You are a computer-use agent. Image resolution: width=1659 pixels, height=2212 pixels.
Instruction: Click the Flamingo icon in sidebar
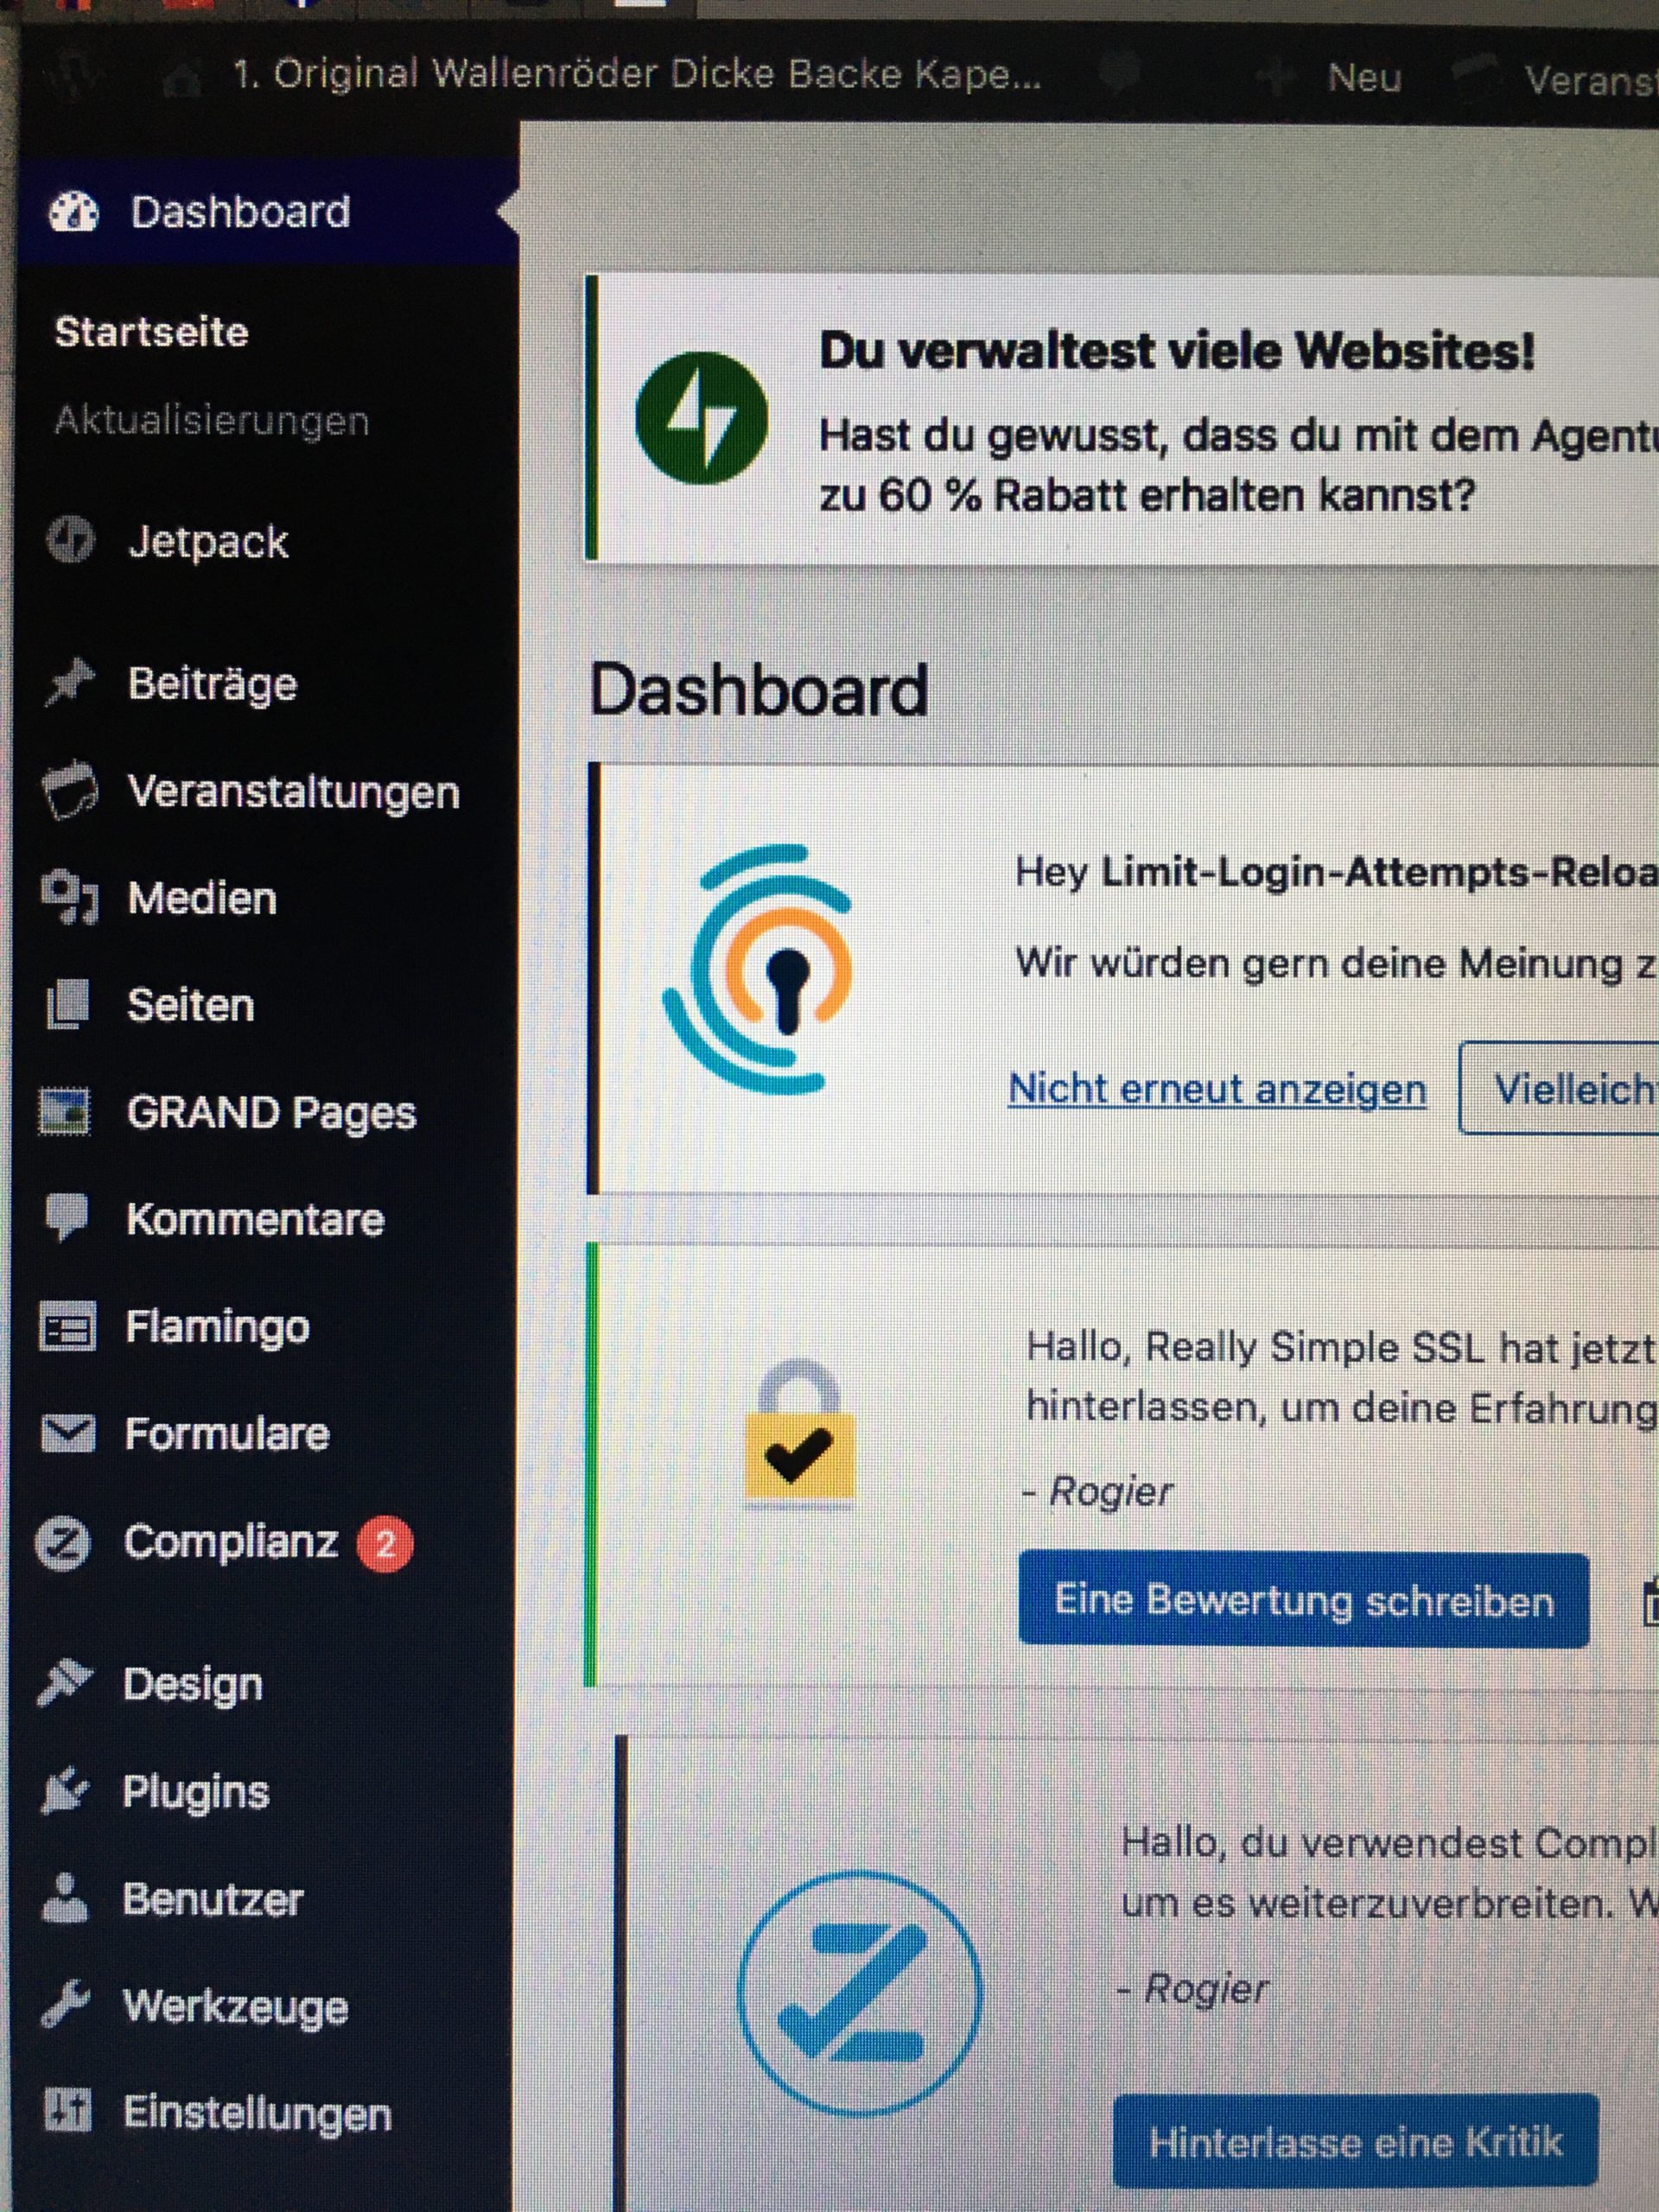coord(67,1327)
